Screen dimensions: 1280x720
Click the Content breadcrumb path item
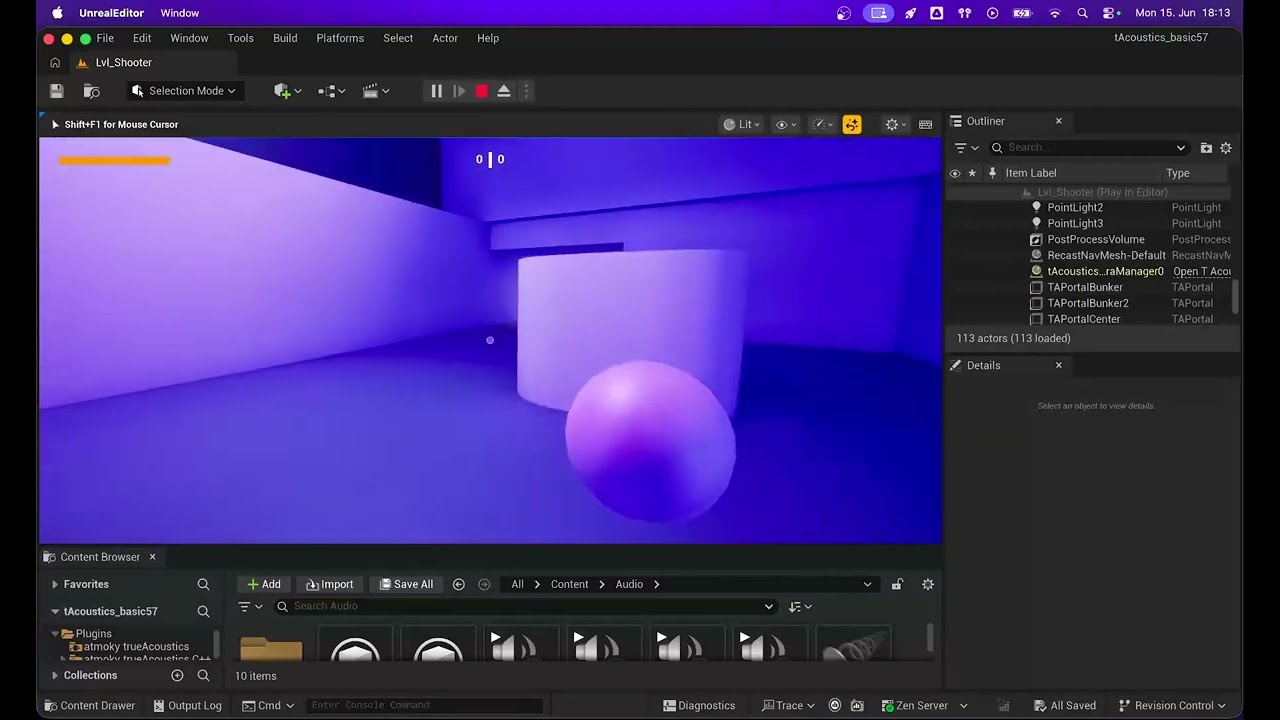[x=569, y=584]
